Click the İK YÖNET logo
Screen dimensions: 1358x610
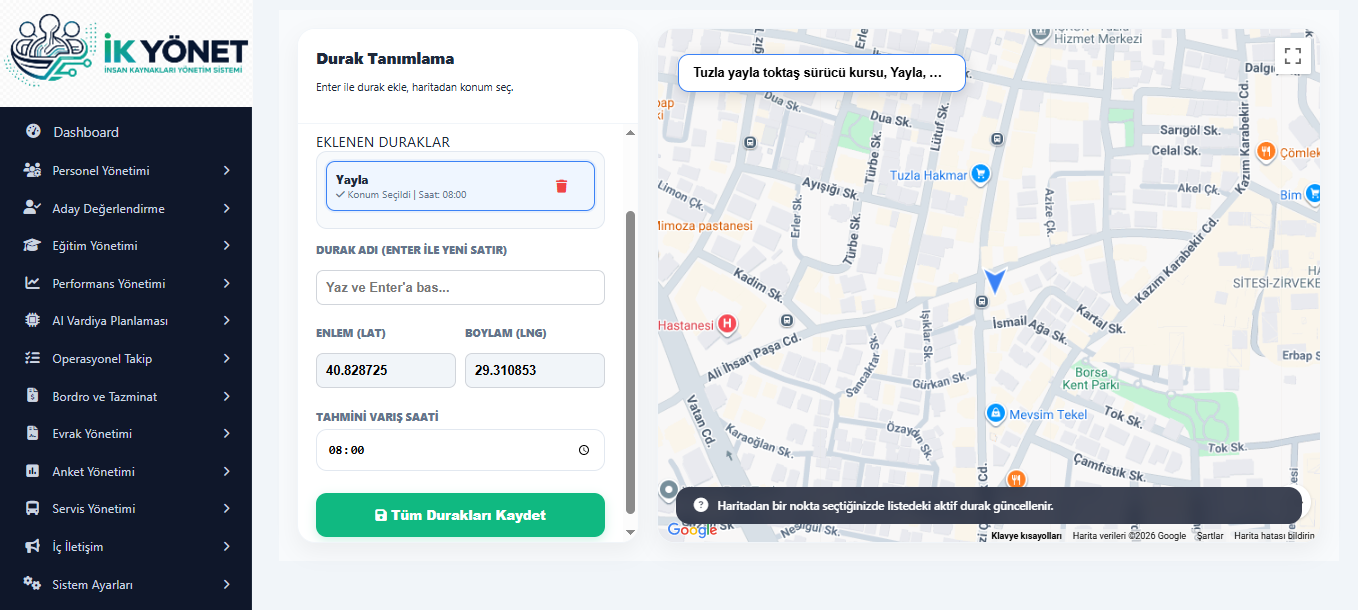(126, 53)
